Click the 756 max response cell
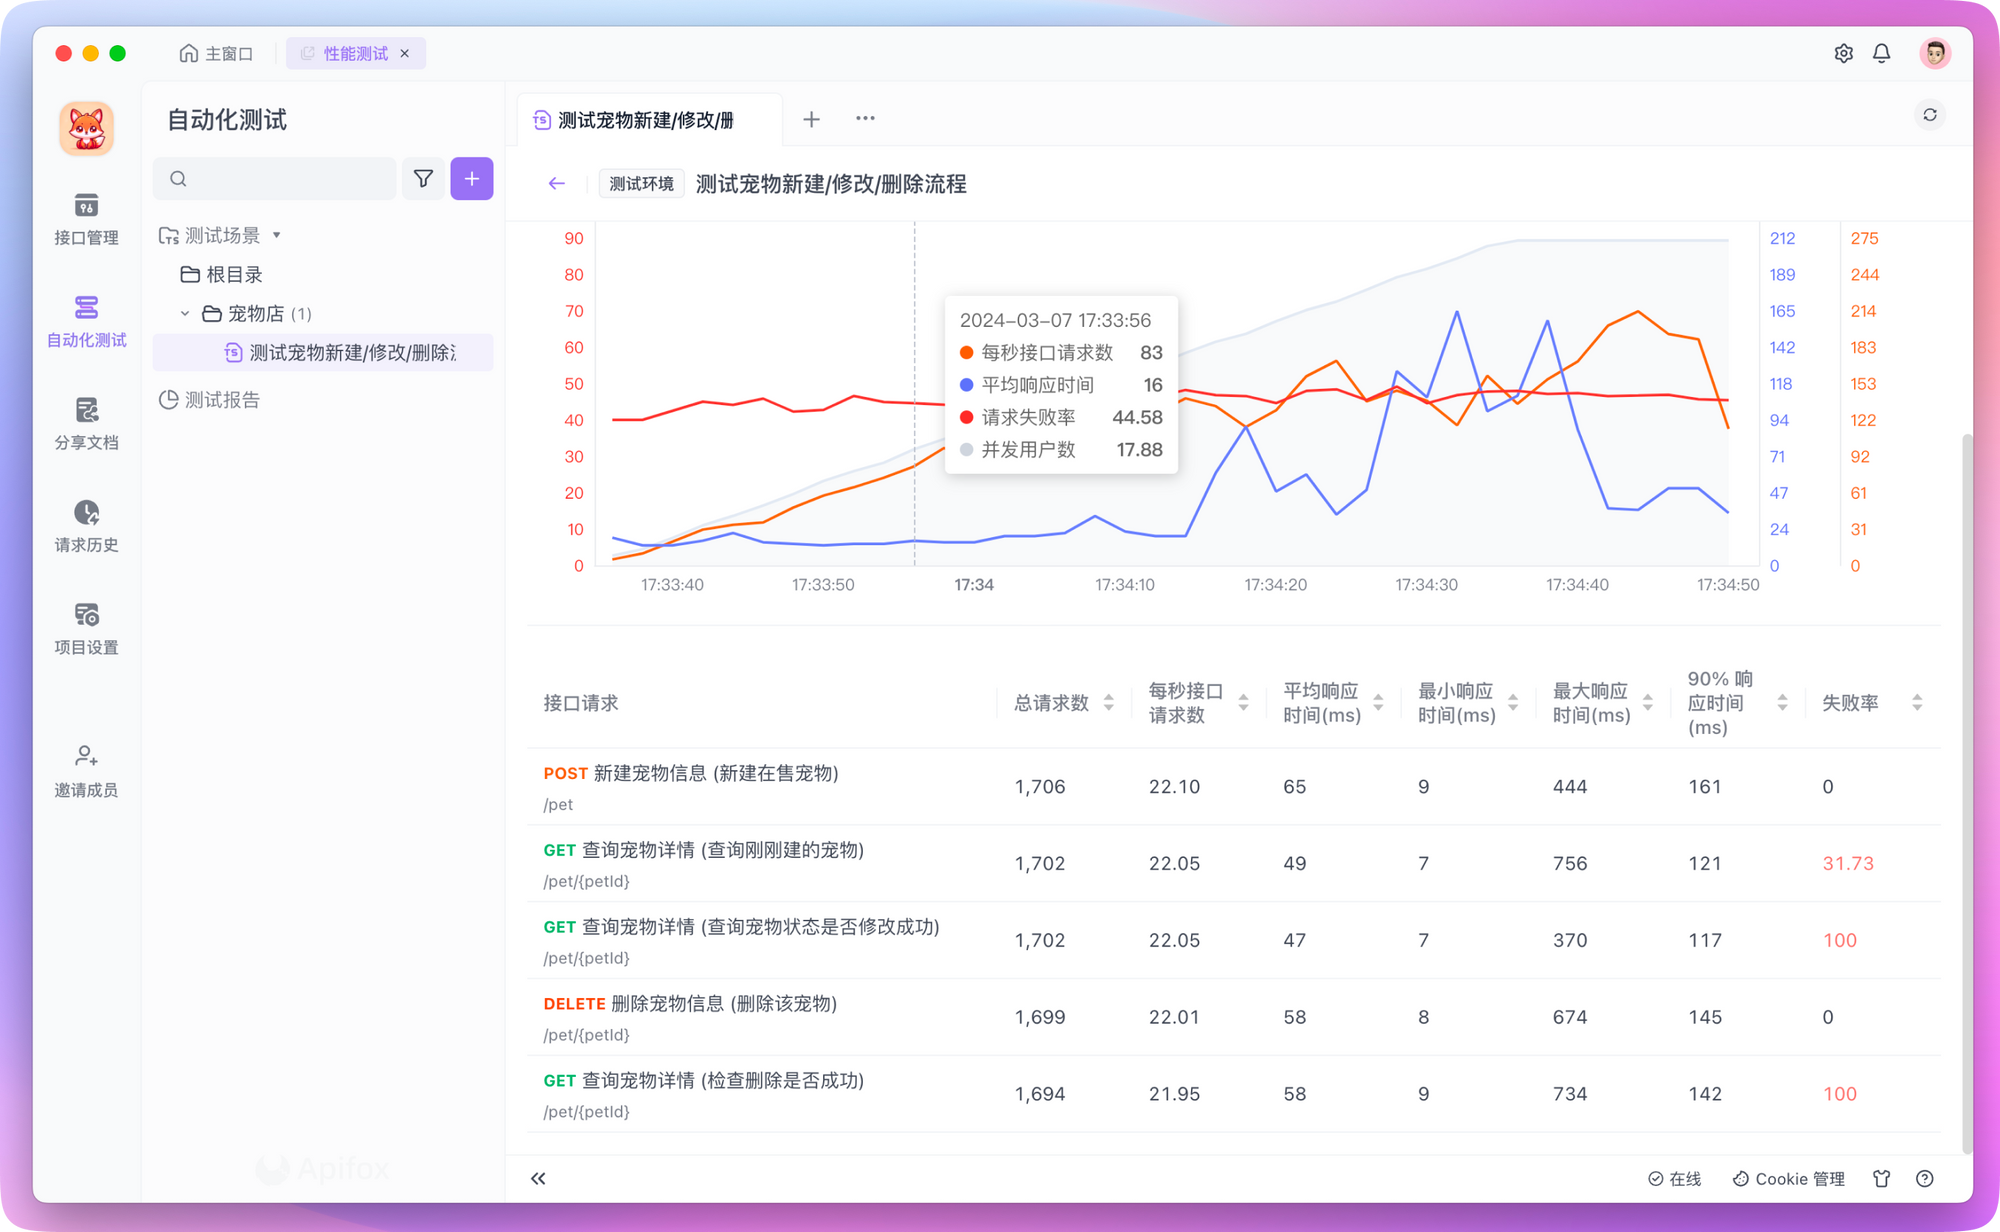The width and height of the screenshot is (2000, 1232). [x=1570, y=864]
